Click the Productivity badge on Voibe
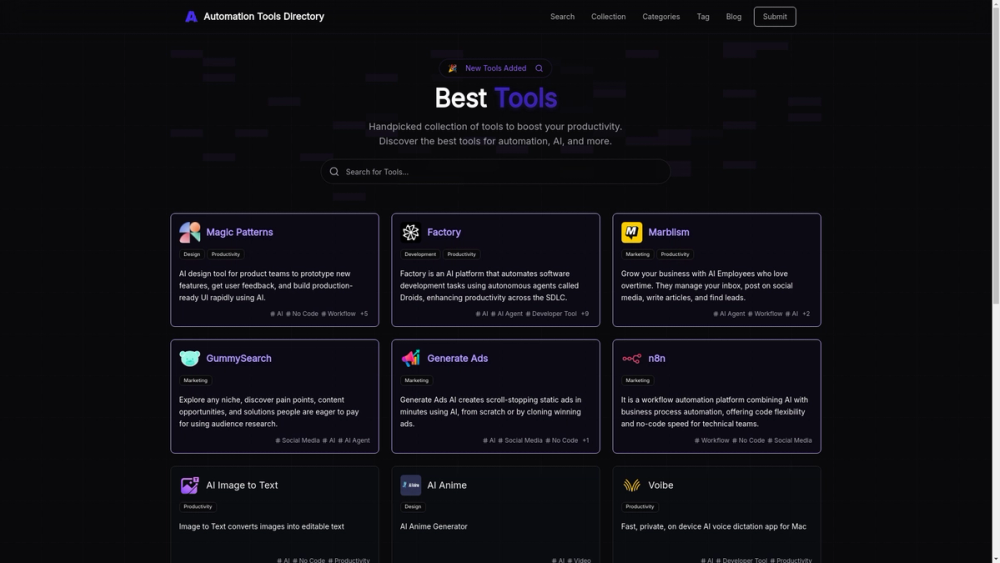1000x563 pixels. 640,507
